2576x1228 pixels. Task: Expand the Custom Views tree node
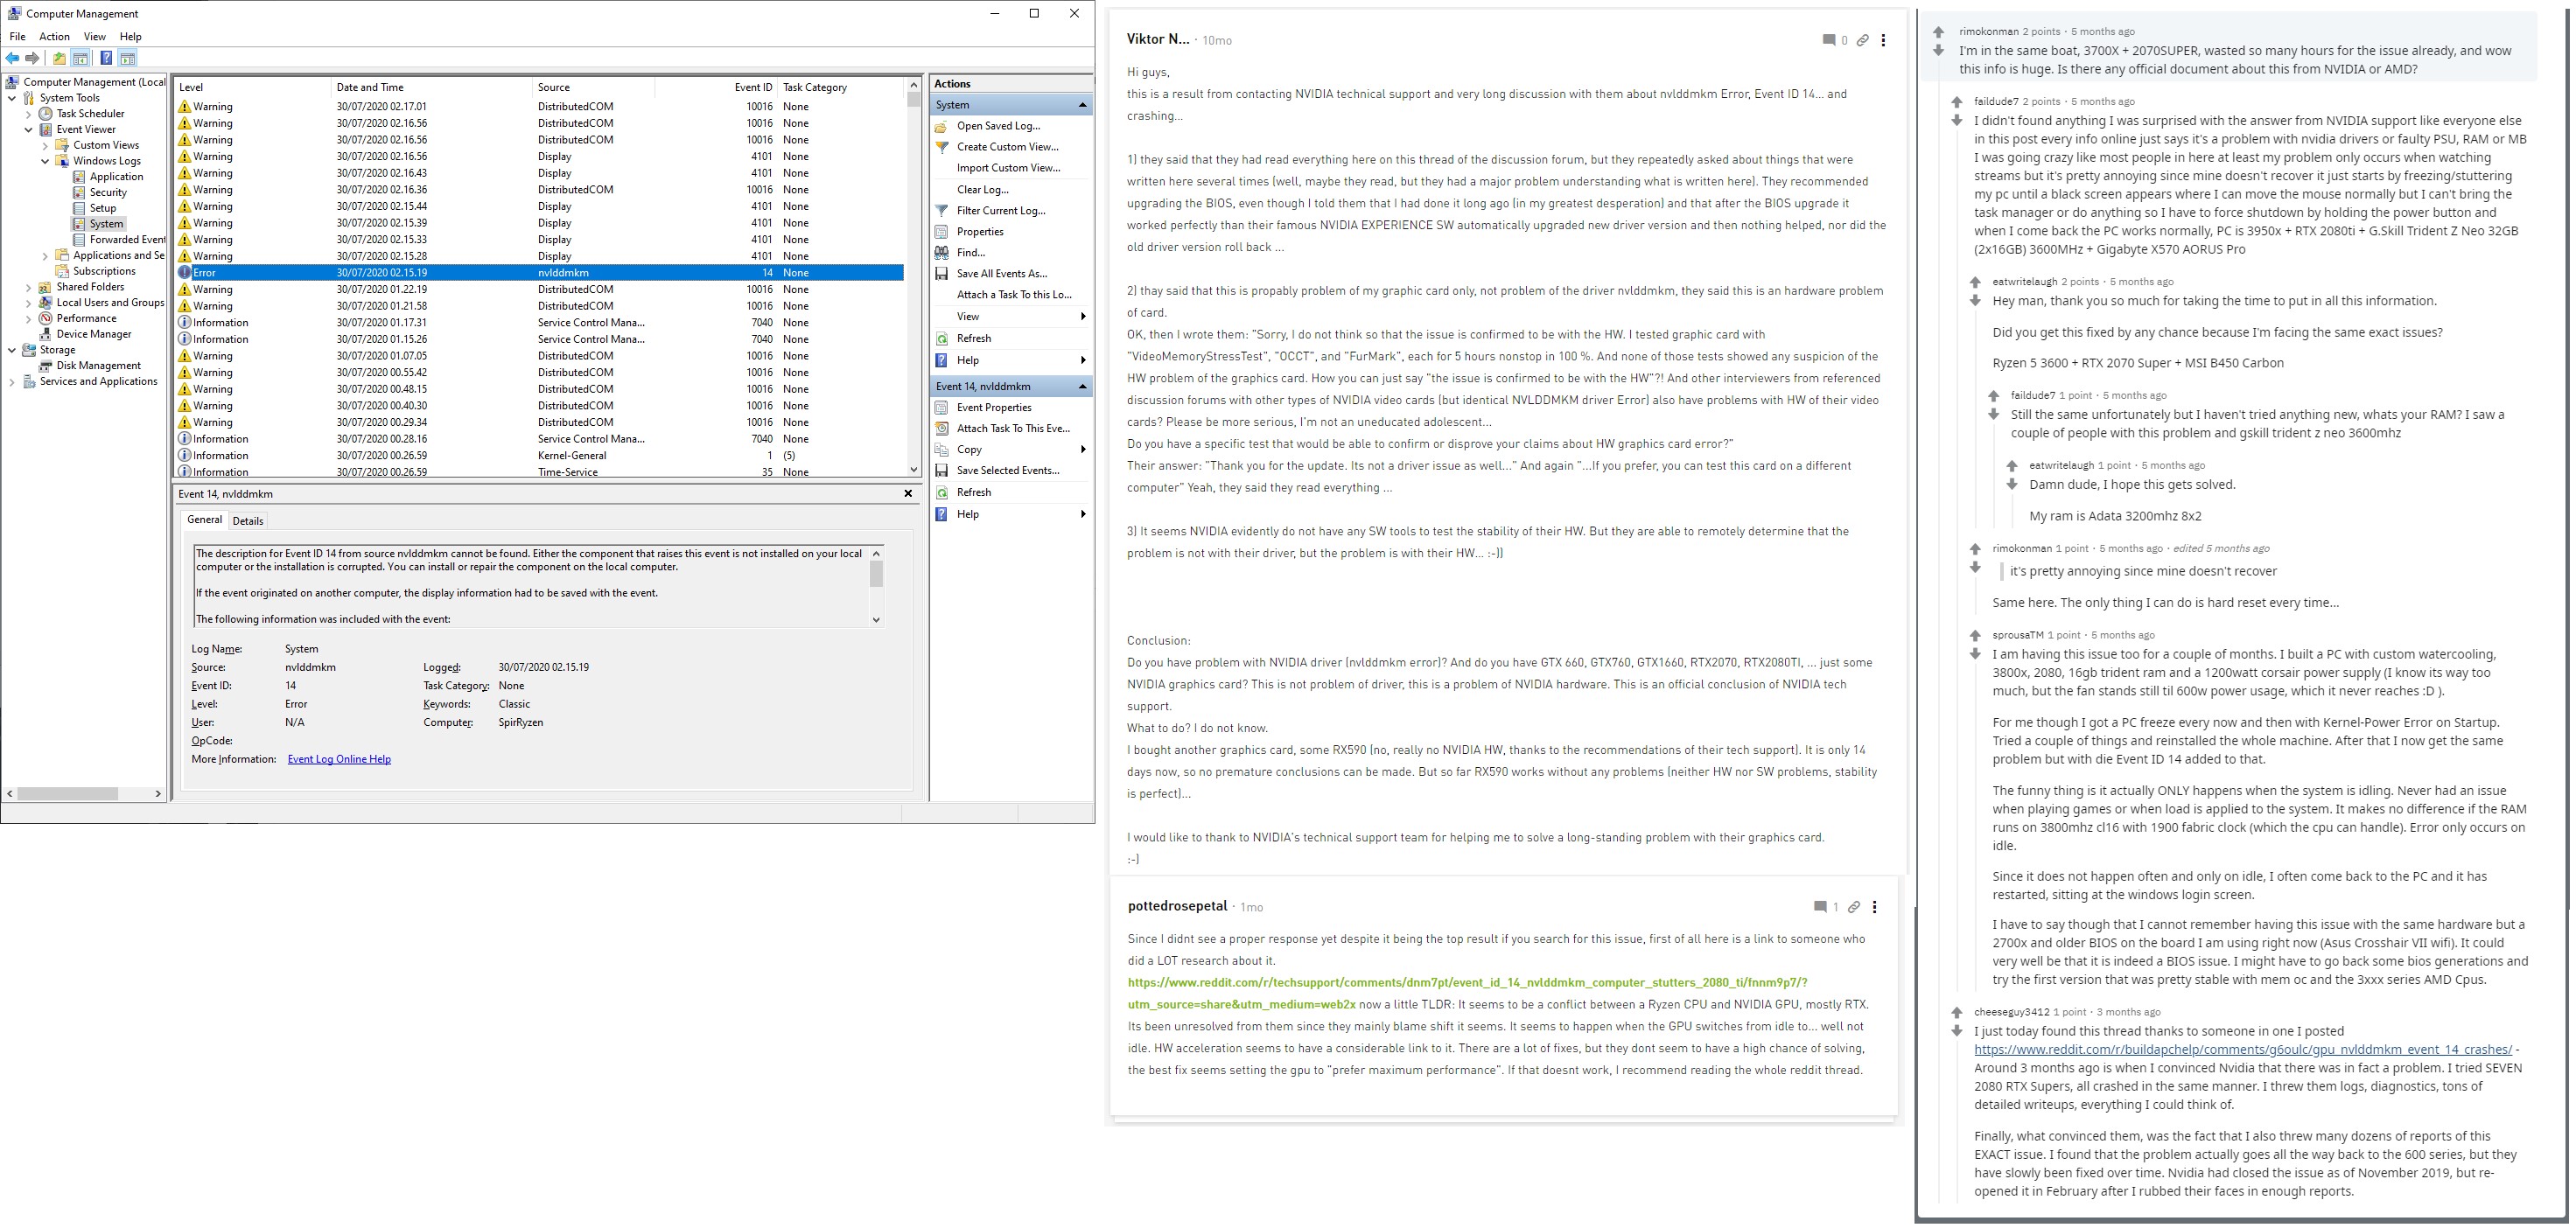[x=45, y=146]
